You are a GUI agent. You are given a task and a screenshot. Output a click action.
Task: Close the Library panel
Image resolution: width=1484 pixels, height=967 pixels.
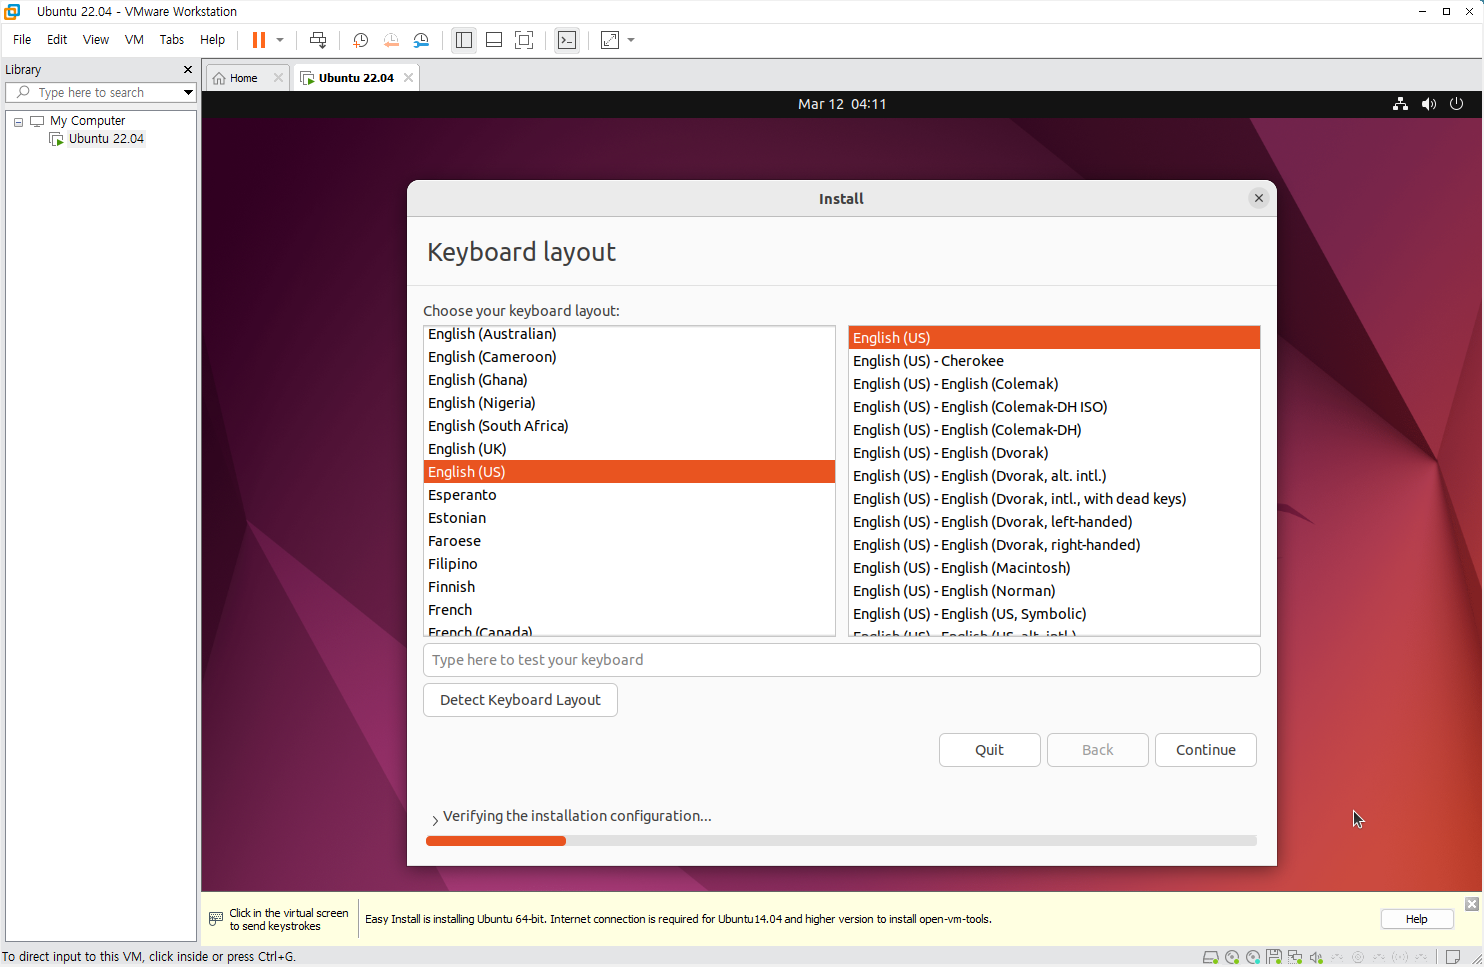point(188,70)
